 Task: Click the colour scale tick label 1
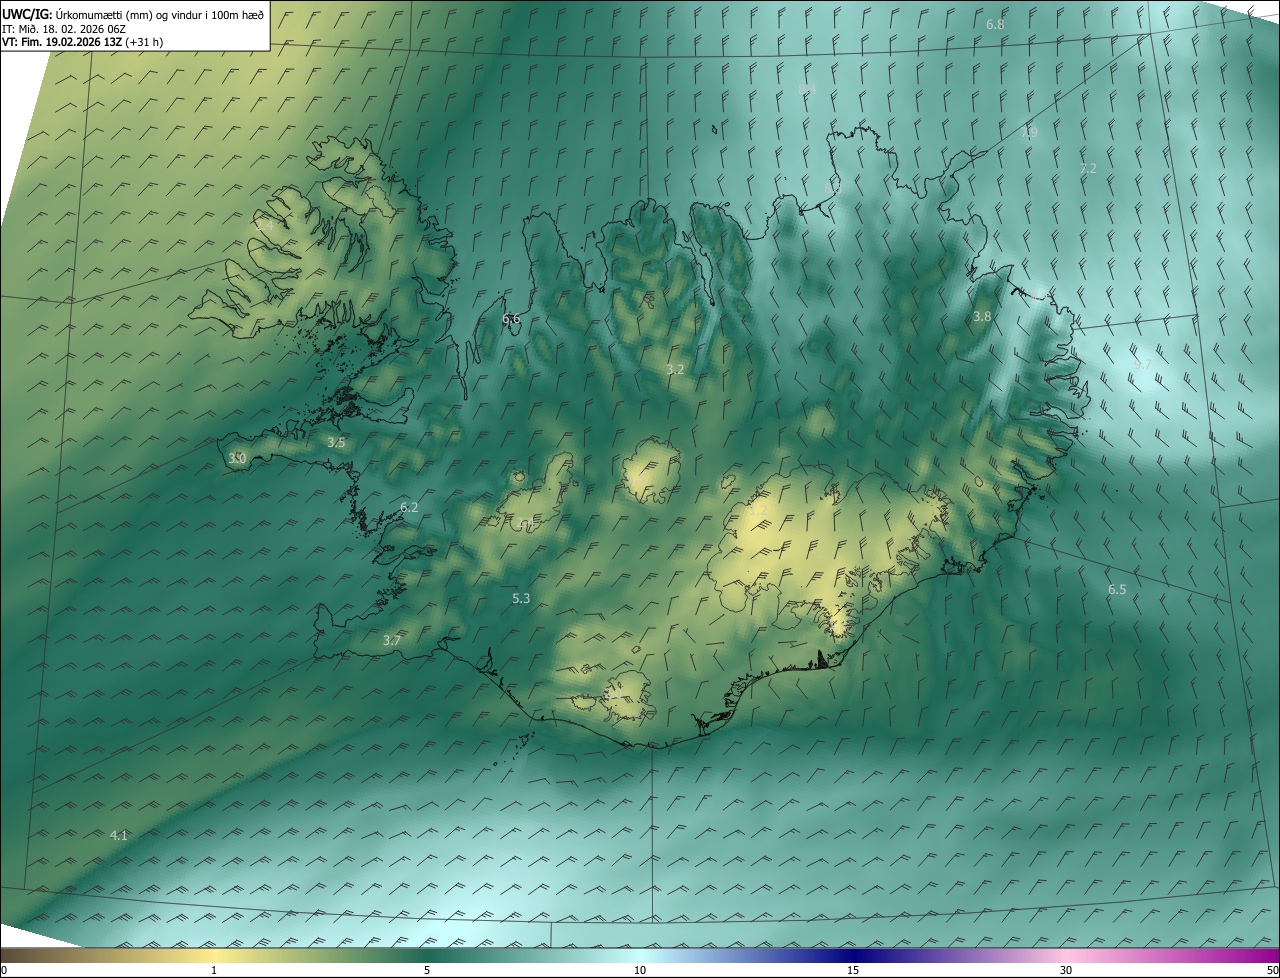pos(214,971)
